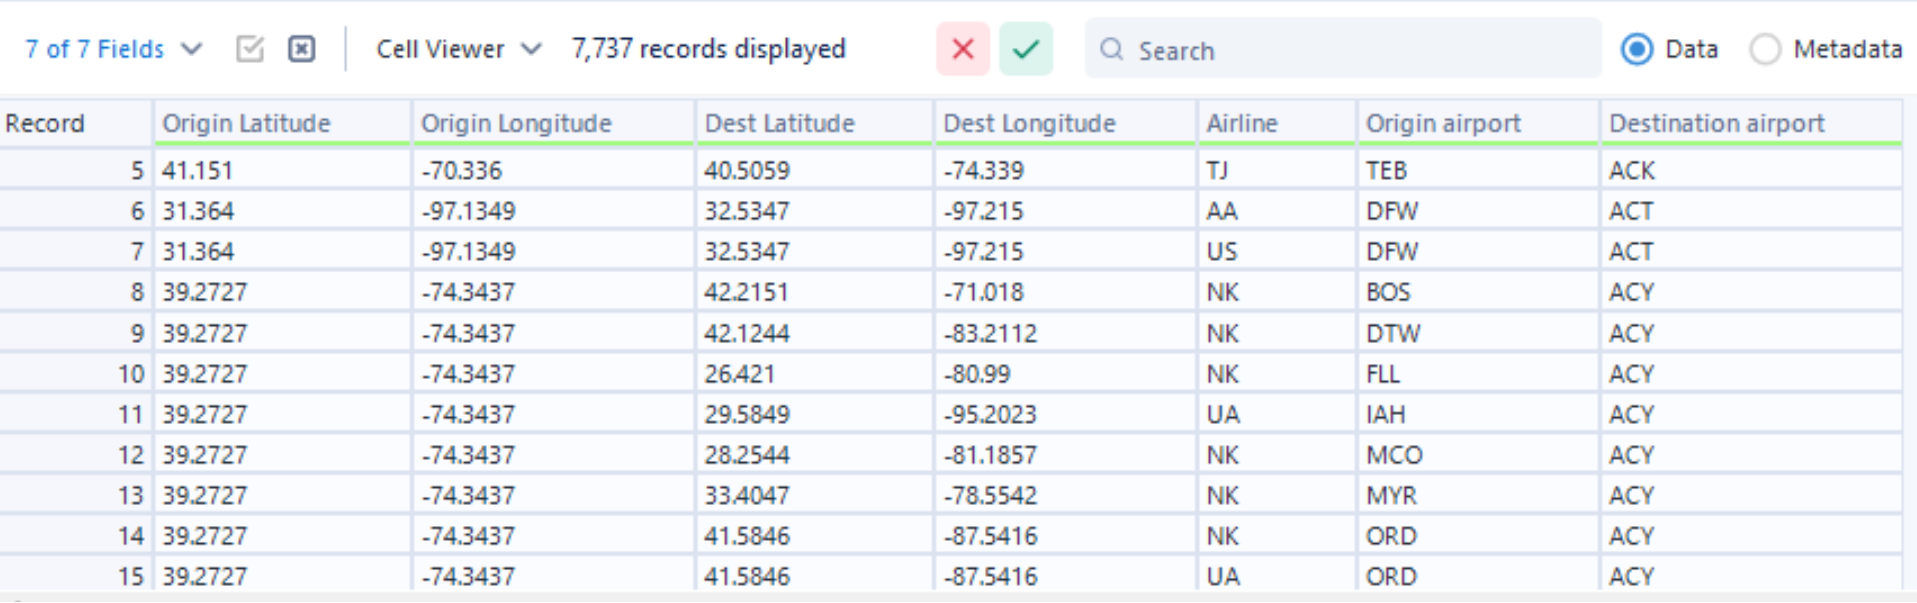1917x603 pixels.
Task: Click the red X cancel icon
Action: click(963, 49)
